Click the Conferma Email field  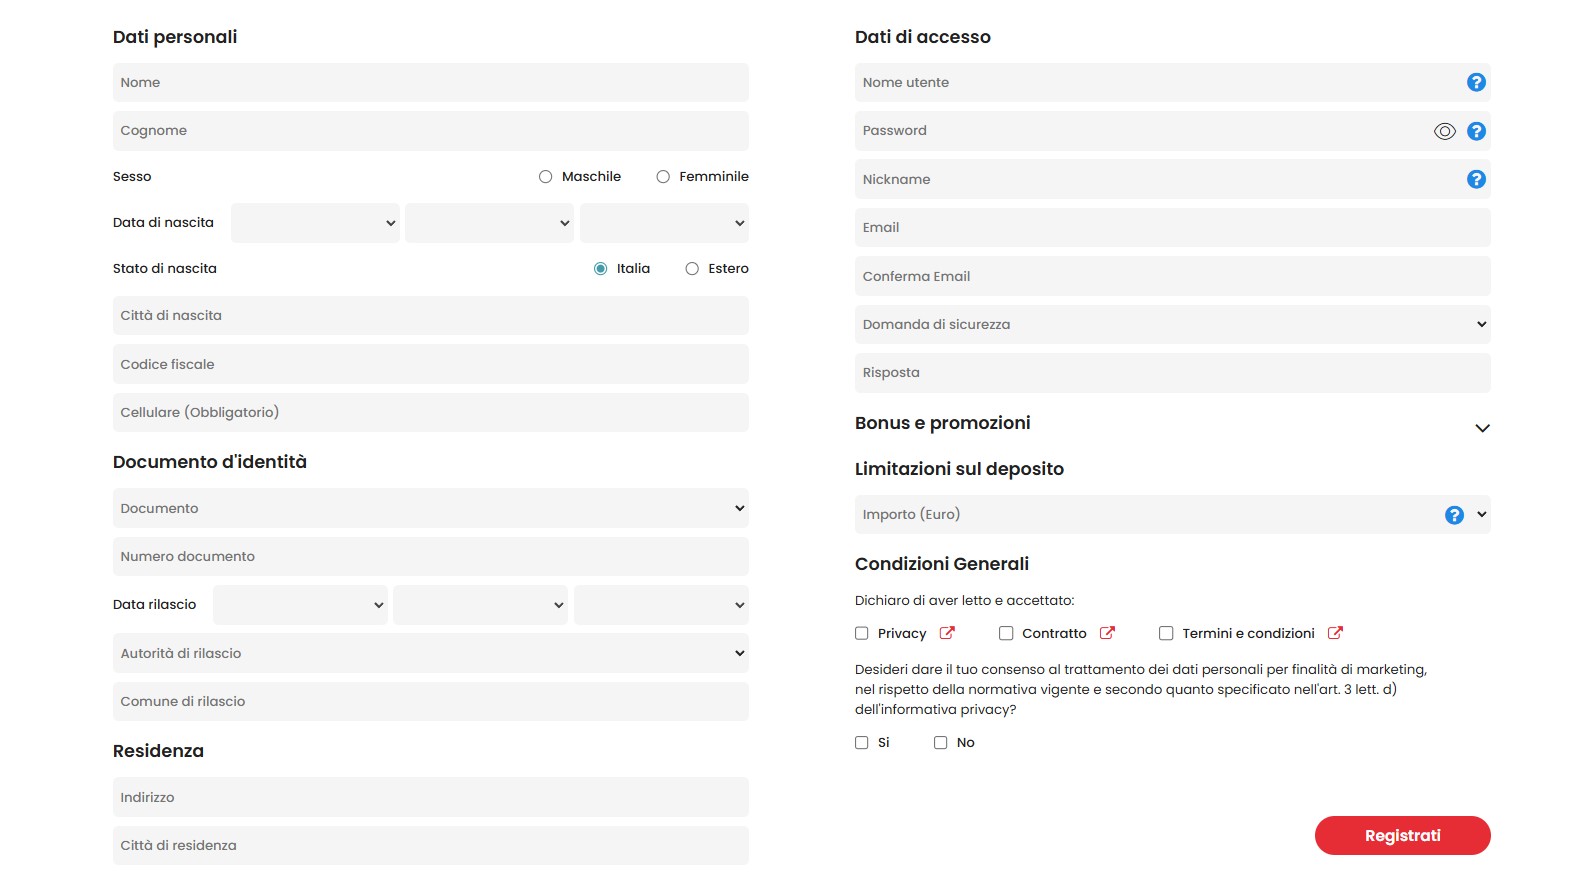pos(1172,276)
